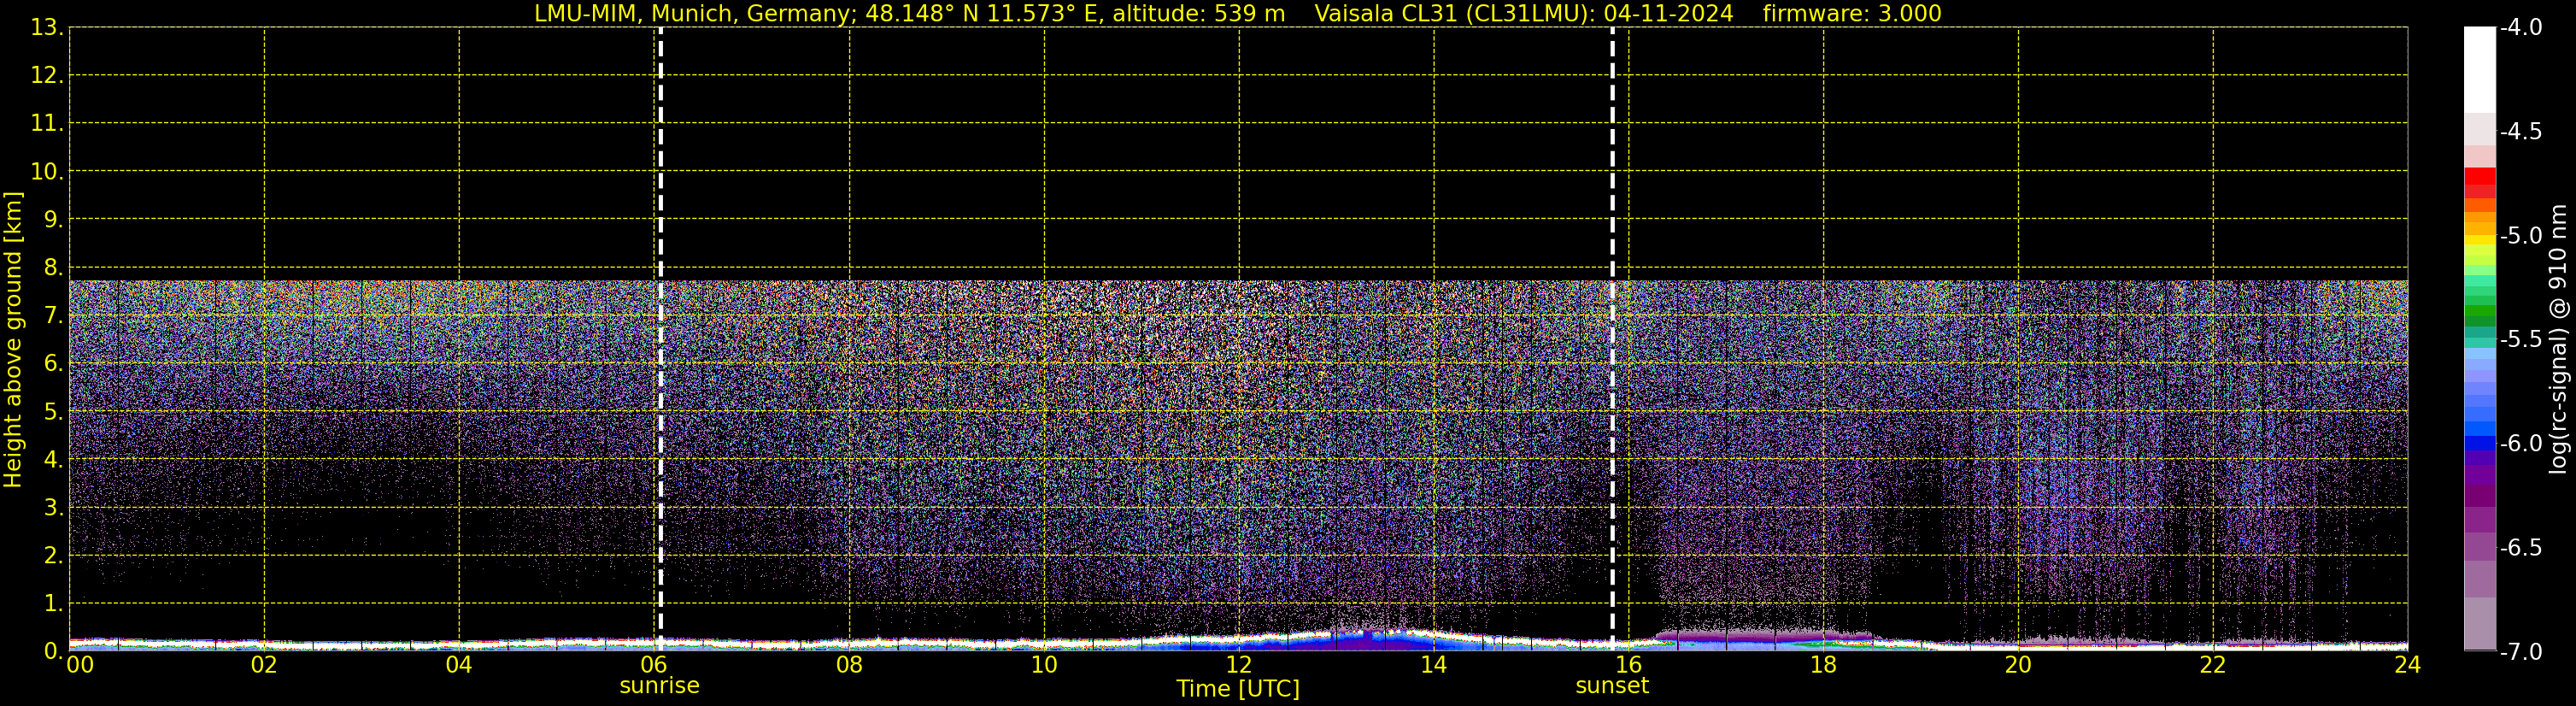This screenshot has height=706, width=2576.
Task: Click the height-axis tick label '0.'
Action: coord(53,651)
